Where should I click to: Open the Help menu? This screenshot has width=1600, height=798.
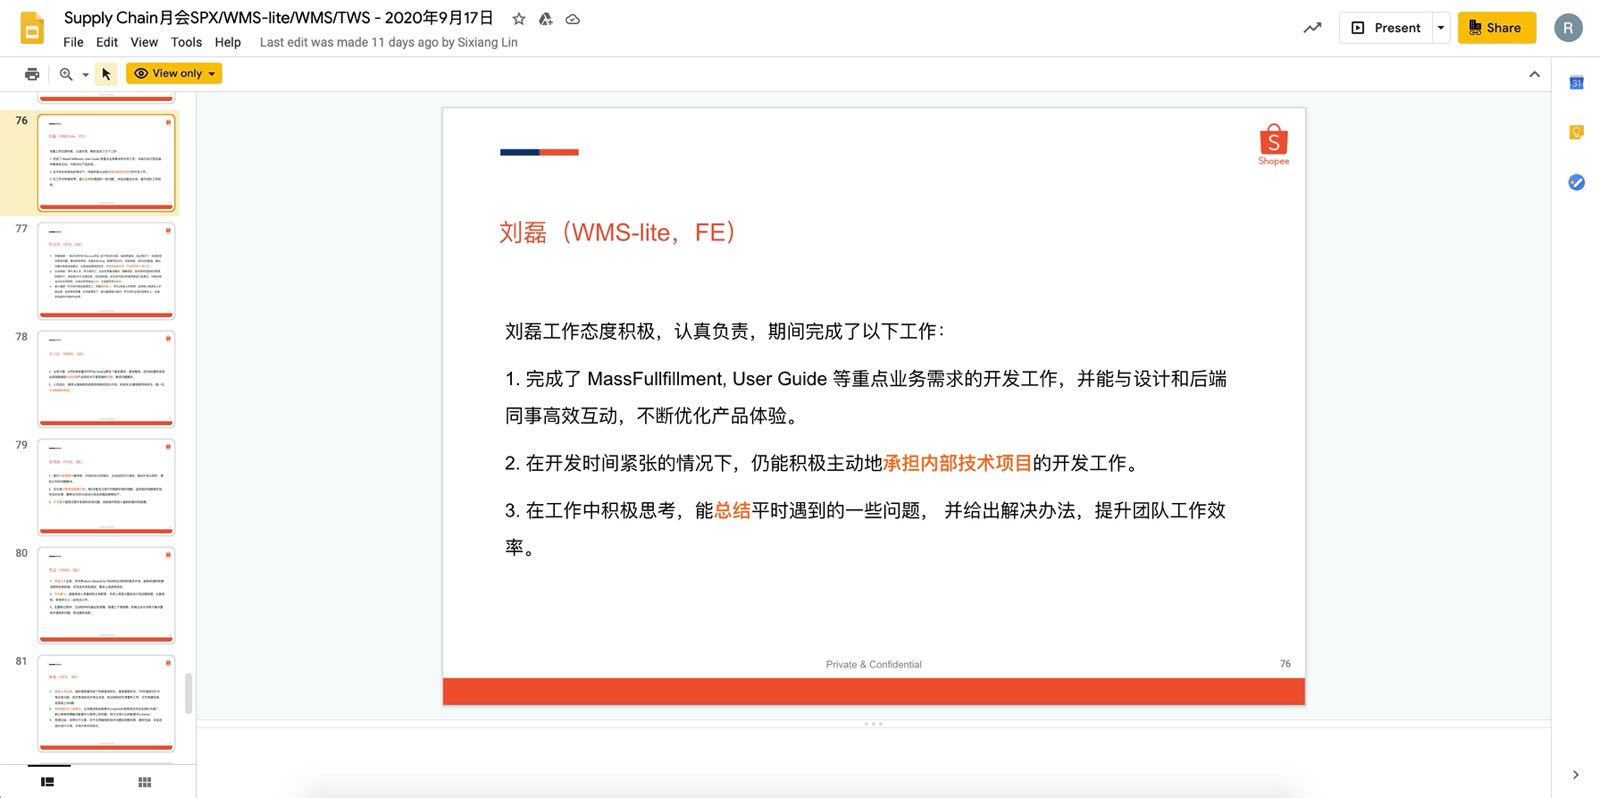228,42
